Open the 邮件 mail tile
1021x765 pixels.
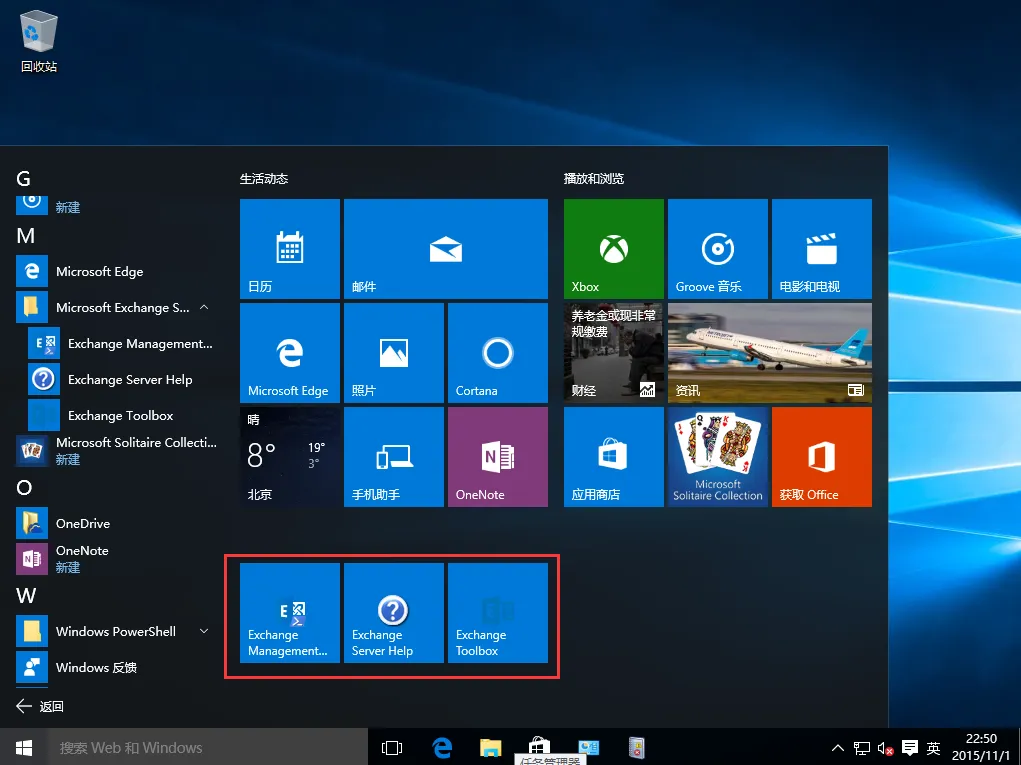(x=445, y=249)
